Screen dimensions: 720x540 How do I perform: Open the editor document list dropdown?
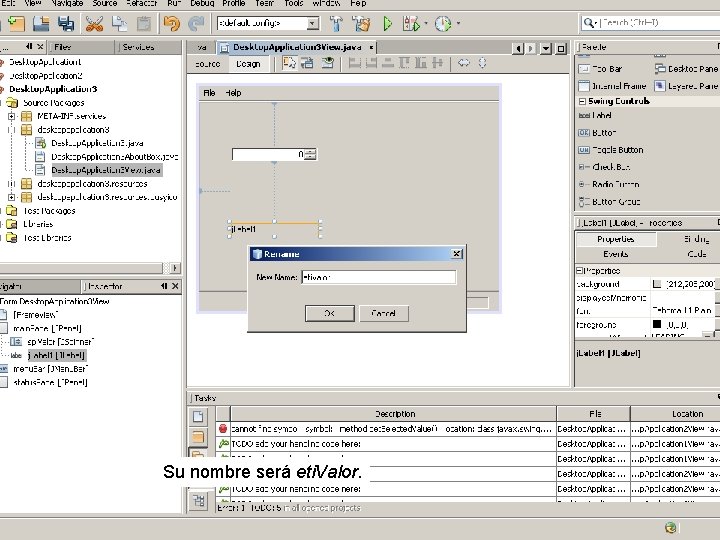546,48
